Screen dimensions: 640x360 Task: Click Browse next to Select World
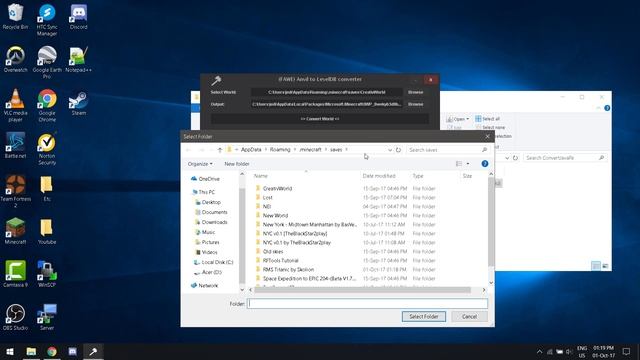(x=416, y=92)
